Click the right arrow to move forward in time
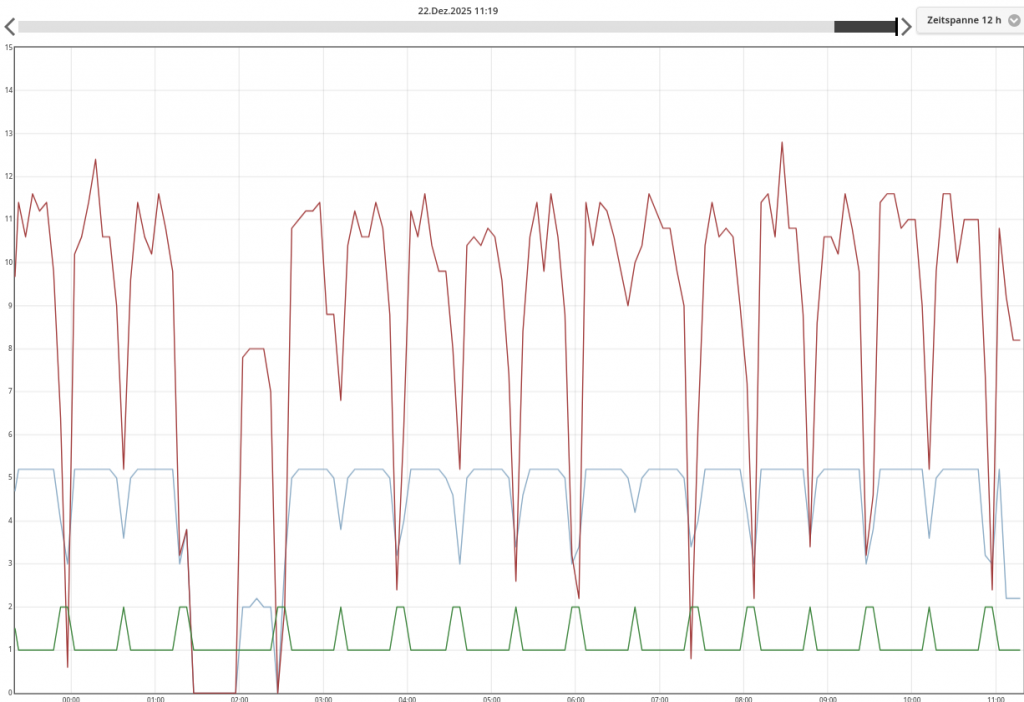This screenshot has height=702, width=1024. 906,26
